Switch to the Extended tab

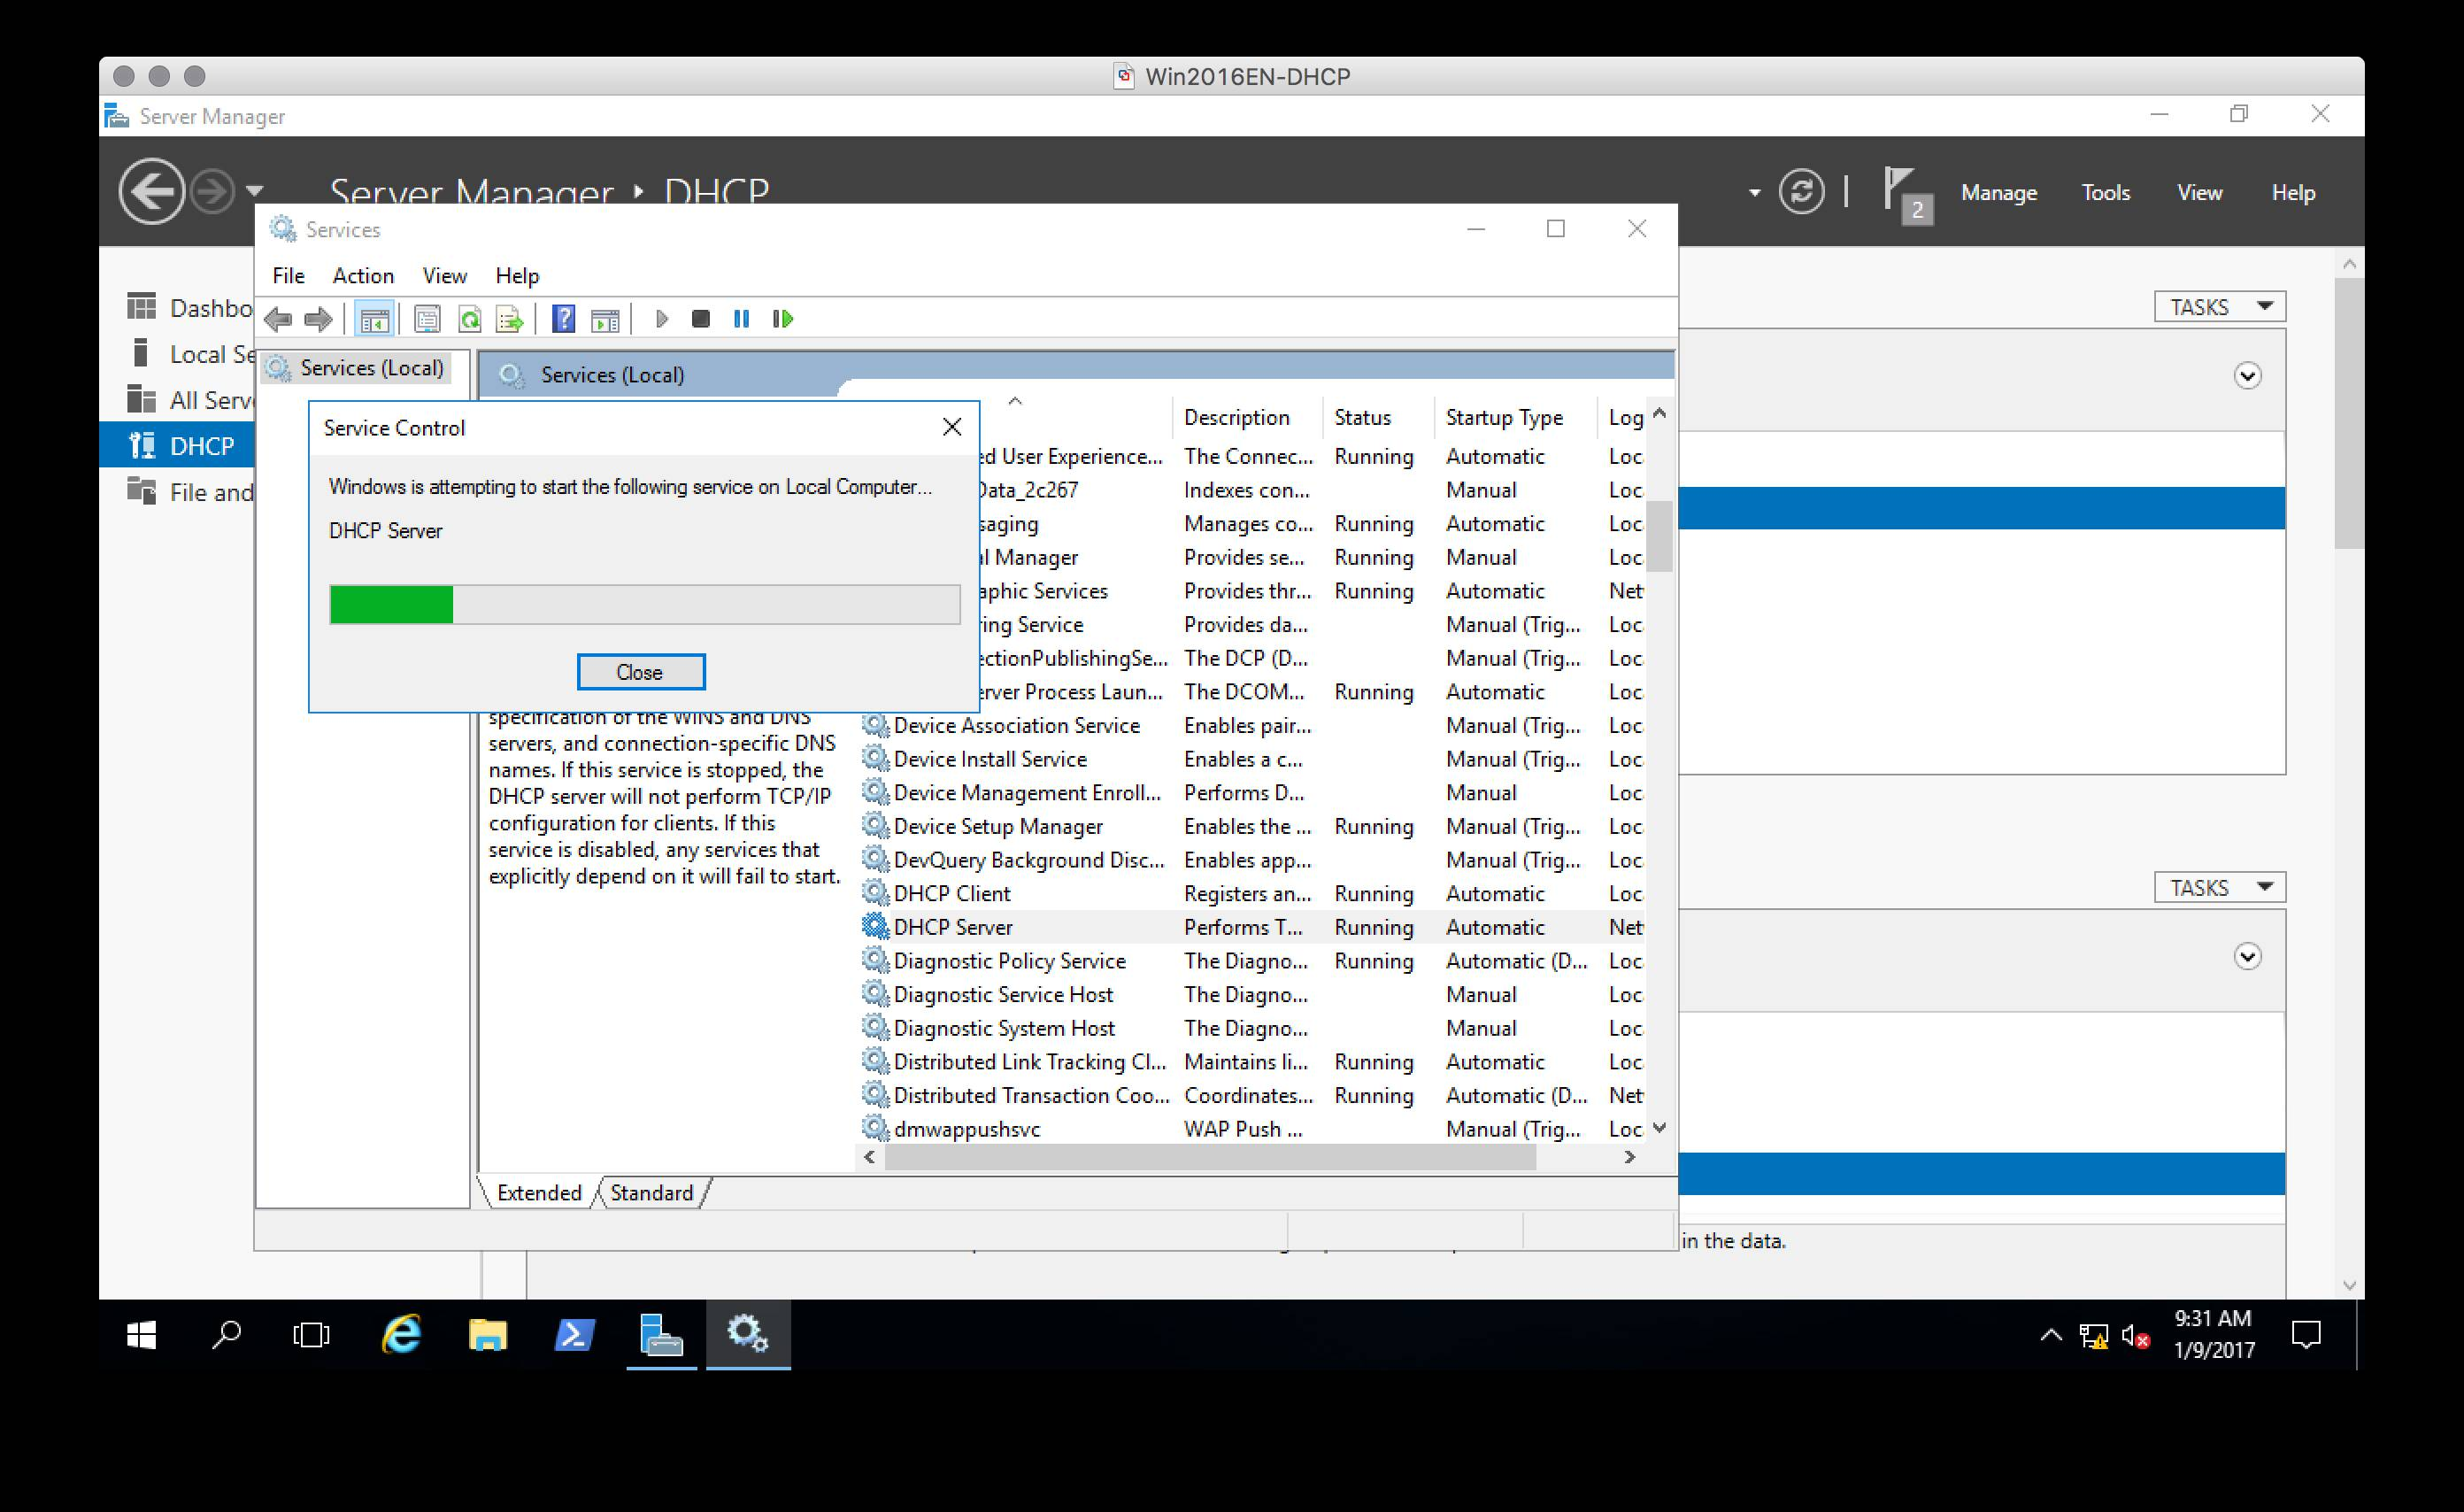point(539,1192)
